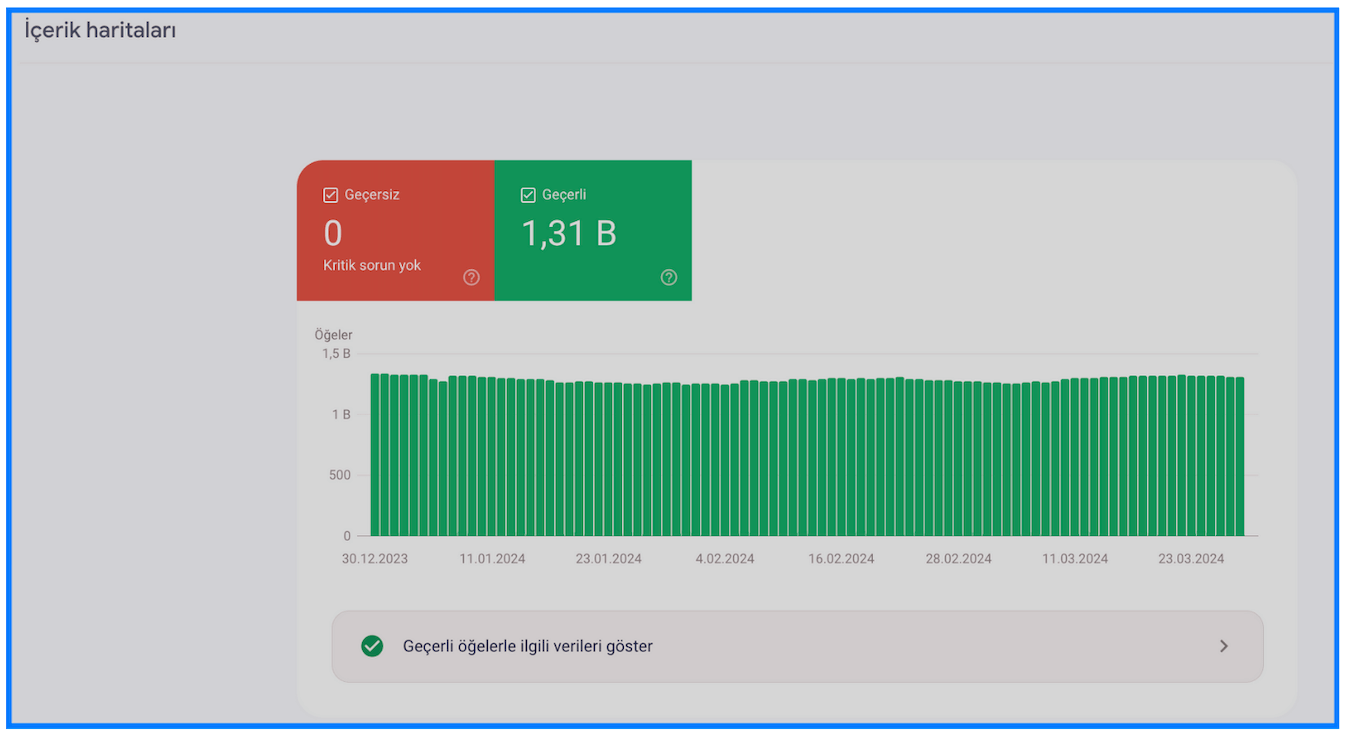Screen dimensions: 1354x740
Task: Toggle the Geçerli checkbox
Action: [x=528, y=195]
